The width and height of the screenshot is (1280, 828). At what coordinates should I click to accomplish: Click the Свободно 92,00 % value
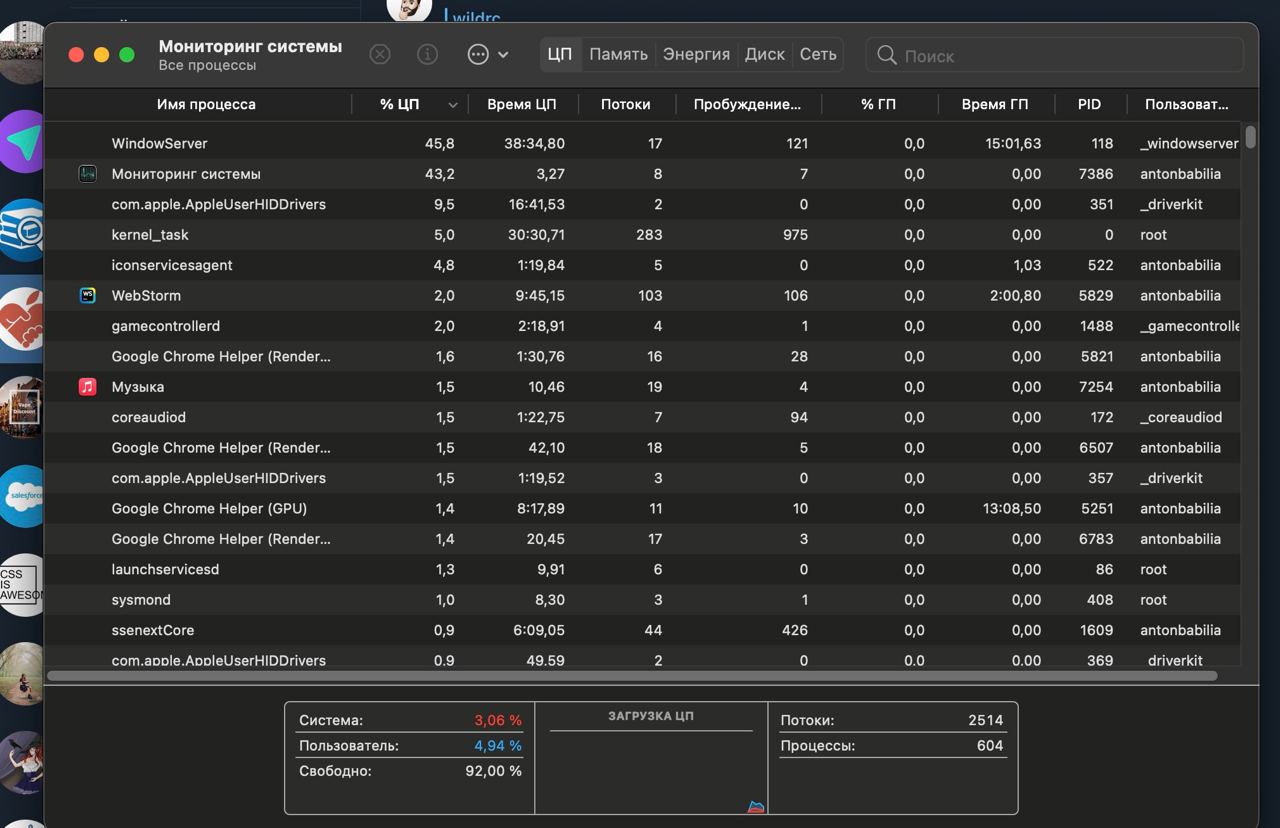click(493, 771)
